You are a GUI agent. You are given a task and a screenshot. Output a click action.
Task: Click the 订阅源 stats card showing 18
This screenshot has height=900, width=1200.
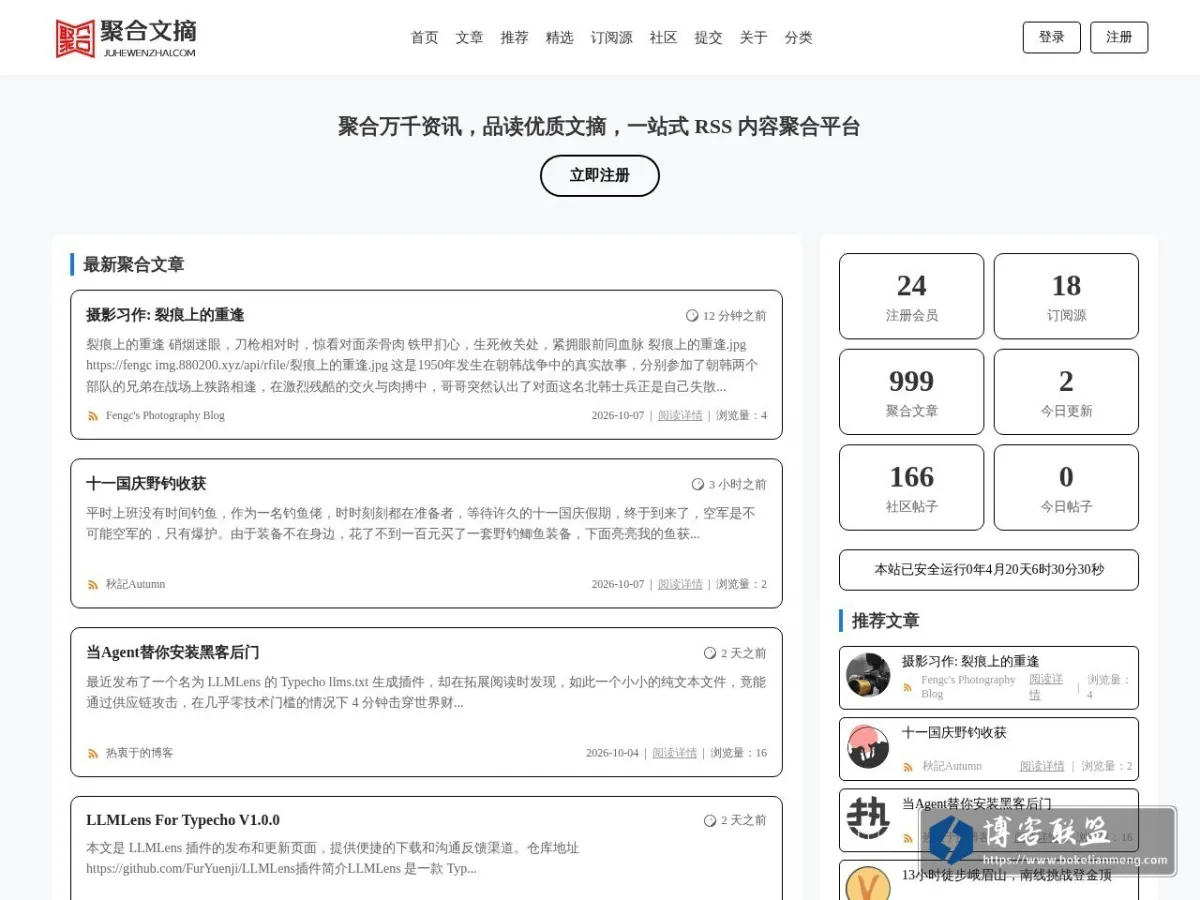[x=1066, y=296]
